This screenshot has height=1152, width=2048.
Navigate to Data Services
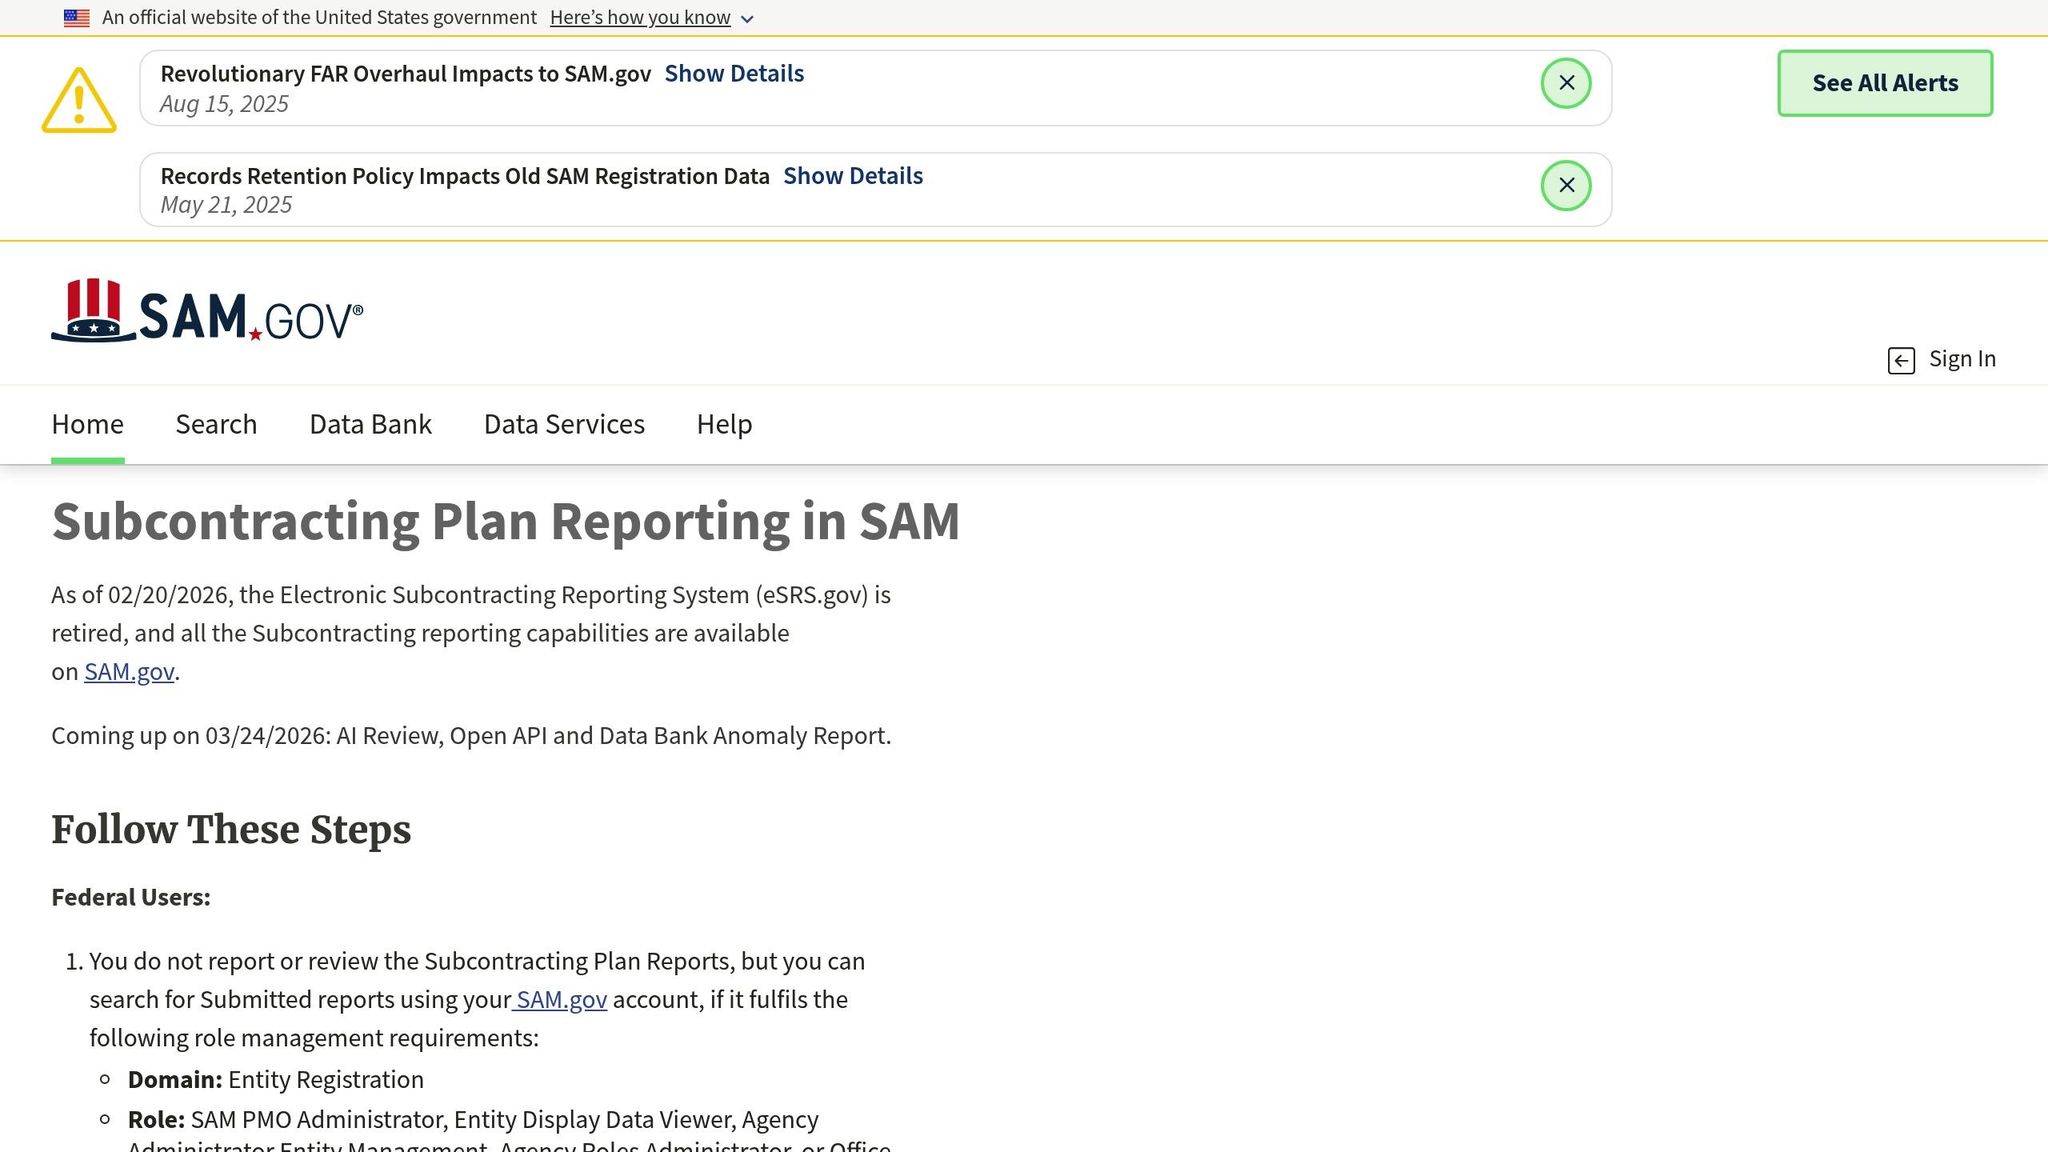564,424
